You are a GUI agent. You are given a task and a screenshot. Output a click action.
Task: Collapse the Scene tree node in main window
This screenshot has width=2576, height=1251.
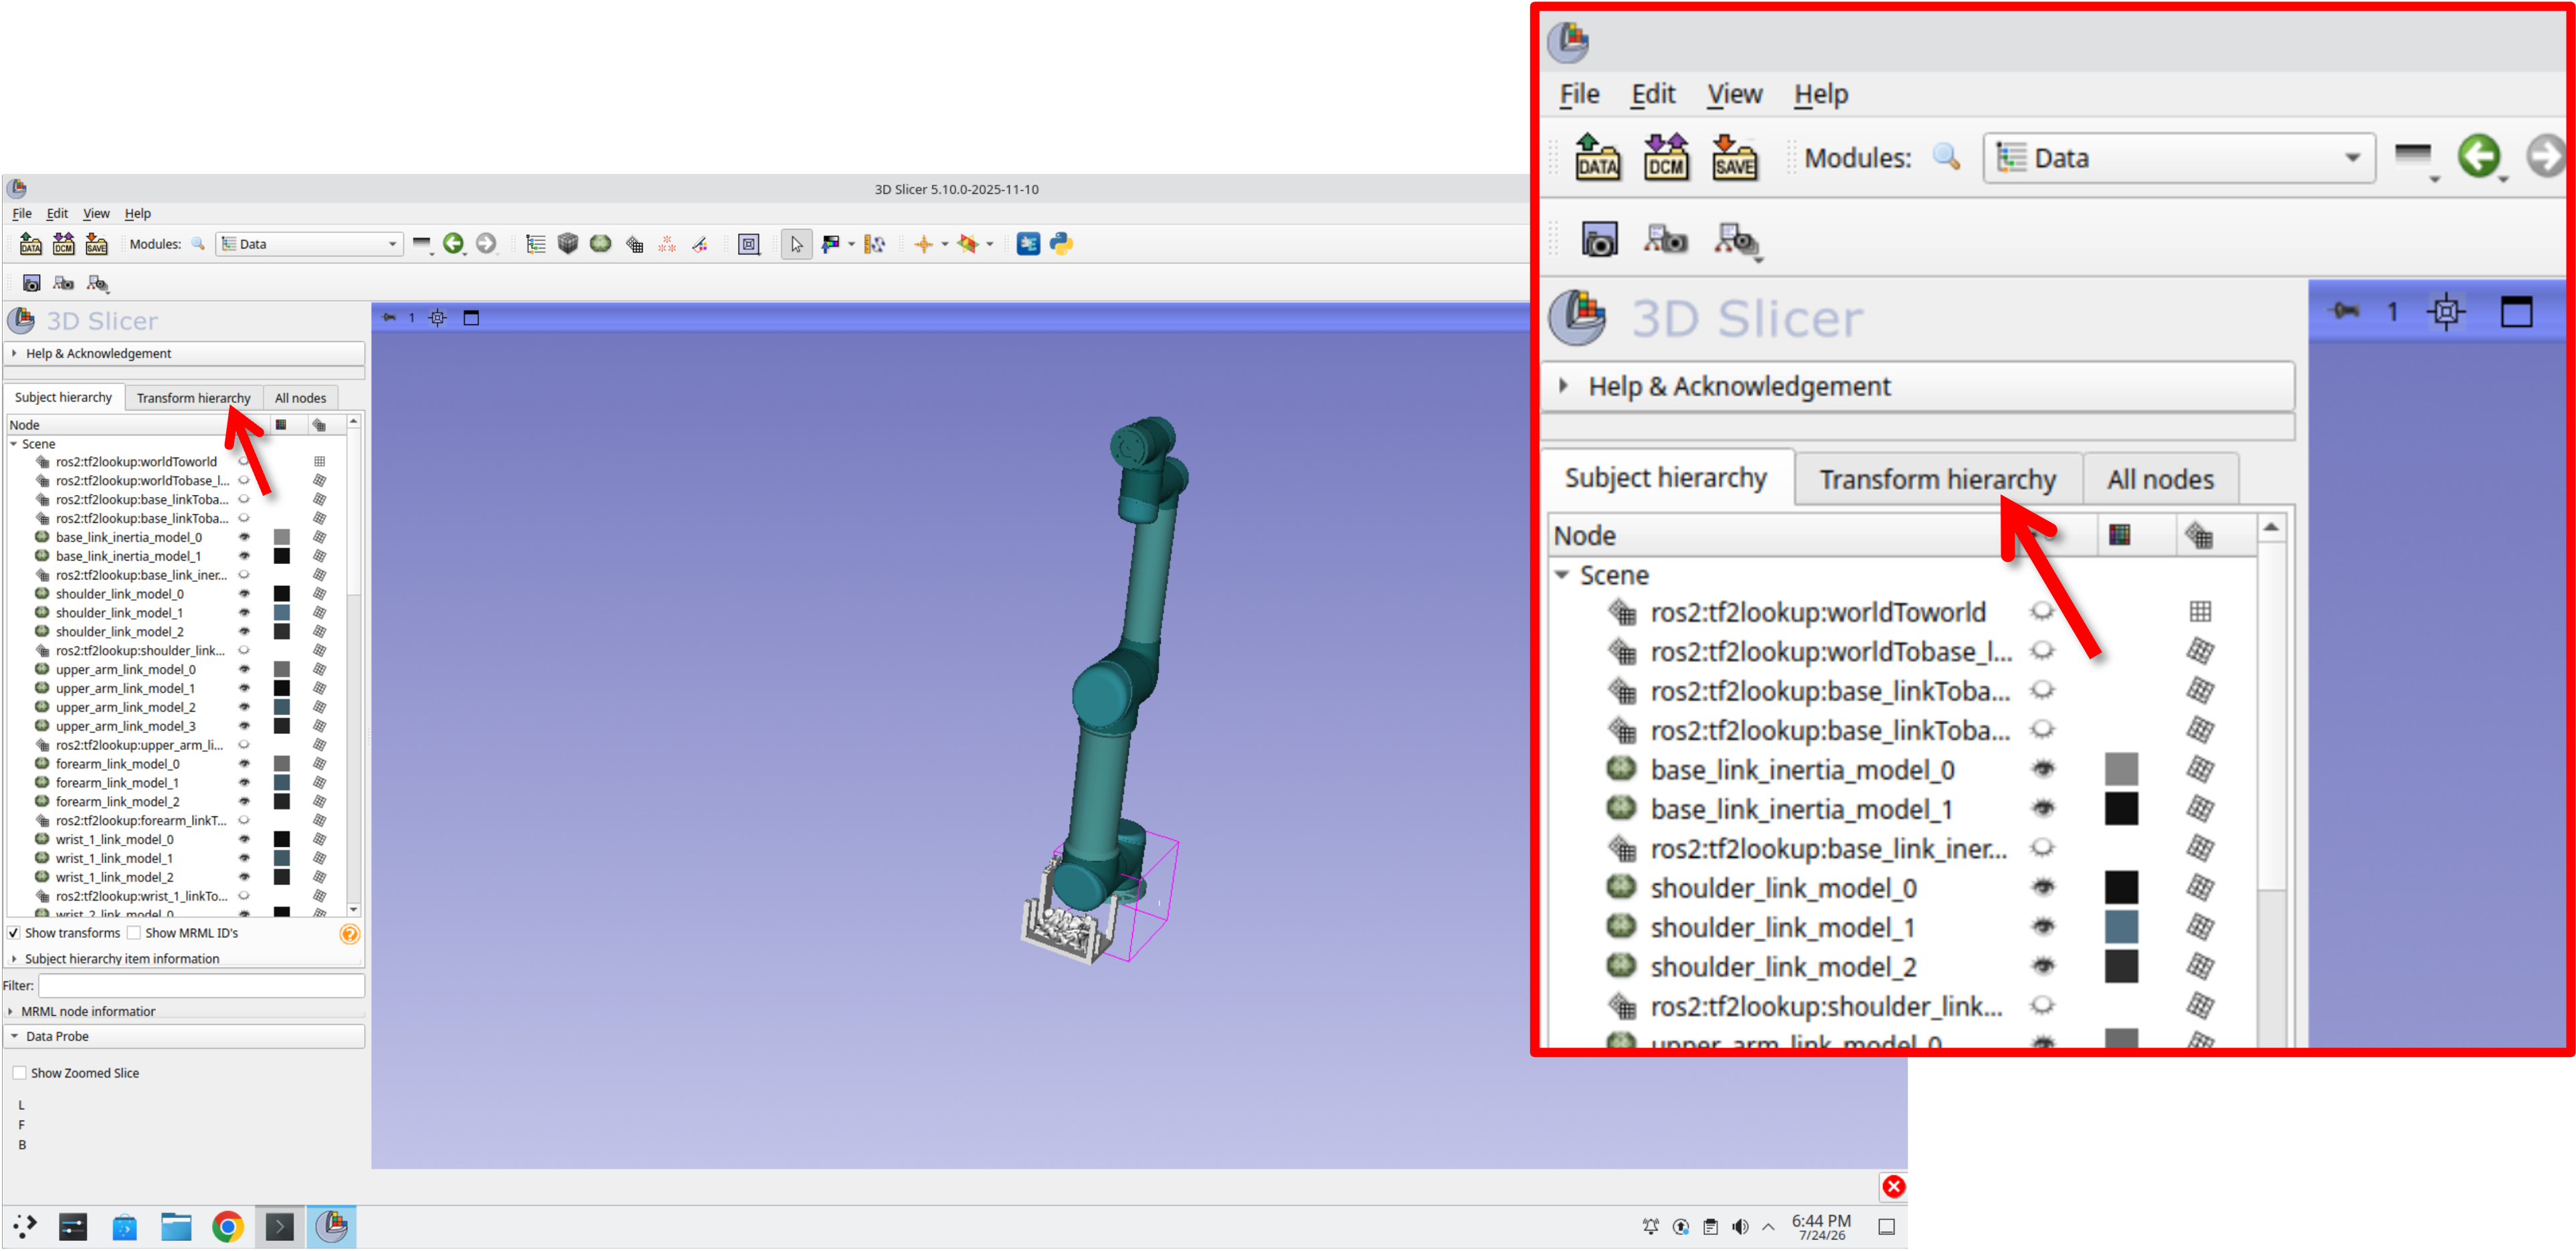[14, 444]
